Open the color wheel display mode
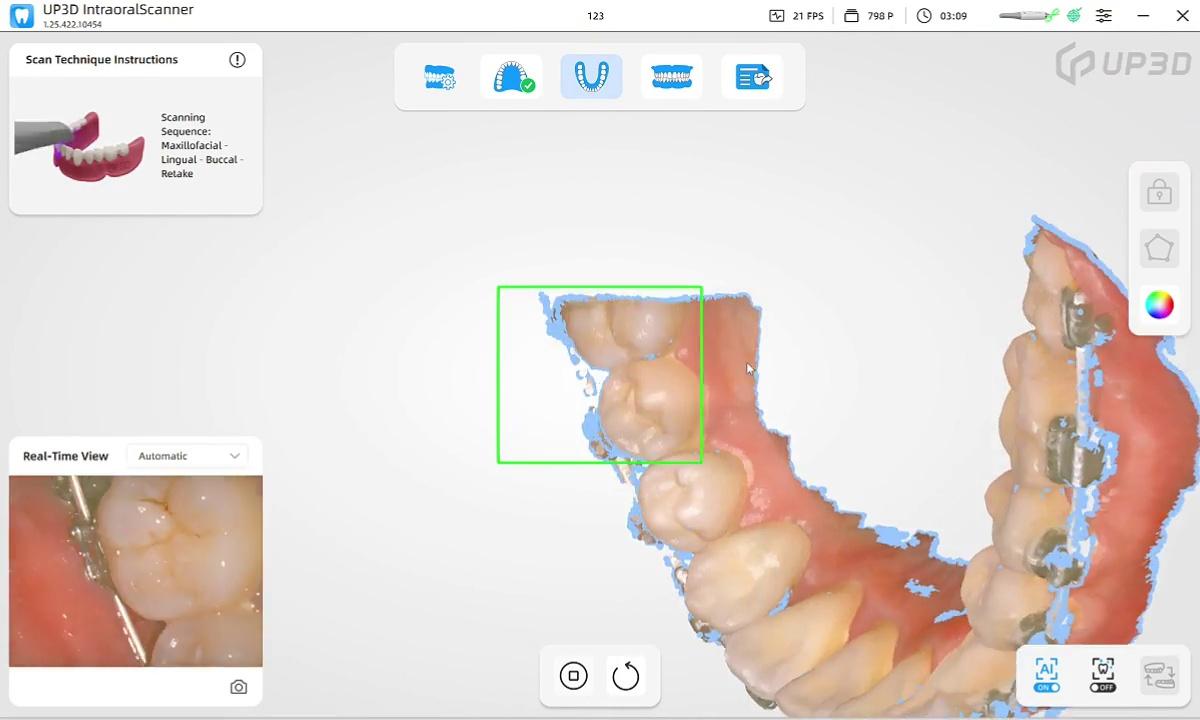1200x720 pixels. click(x=1159, y=304)
